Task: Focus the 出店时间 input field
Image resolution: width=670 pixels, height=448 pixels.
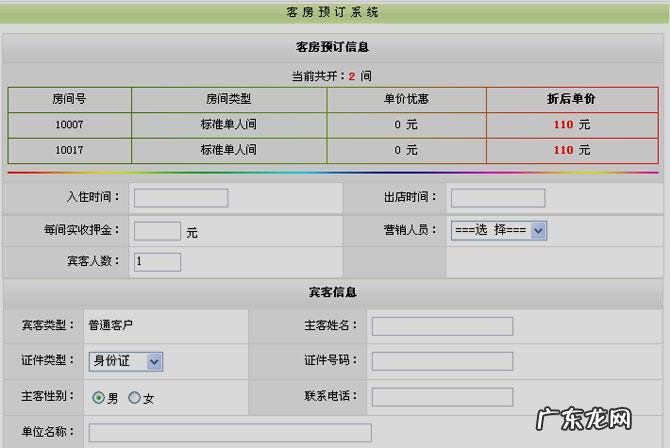Action: 497,198
